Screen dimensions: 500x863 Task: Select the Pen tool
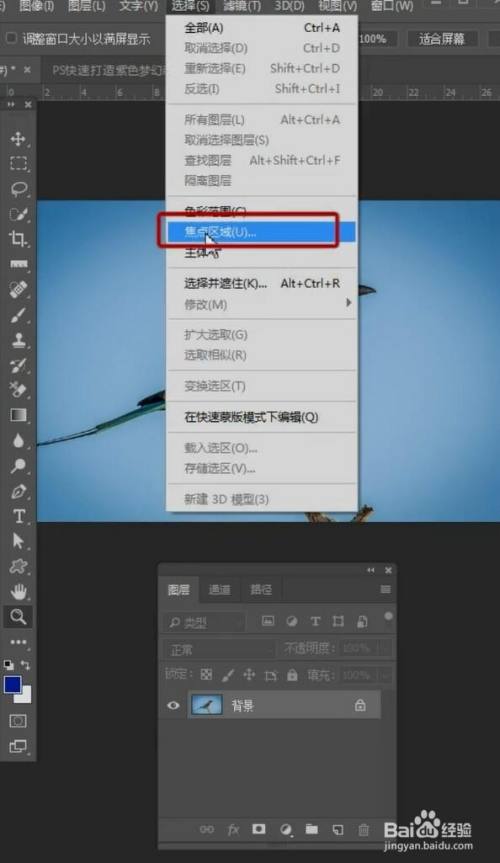[18, 491]
